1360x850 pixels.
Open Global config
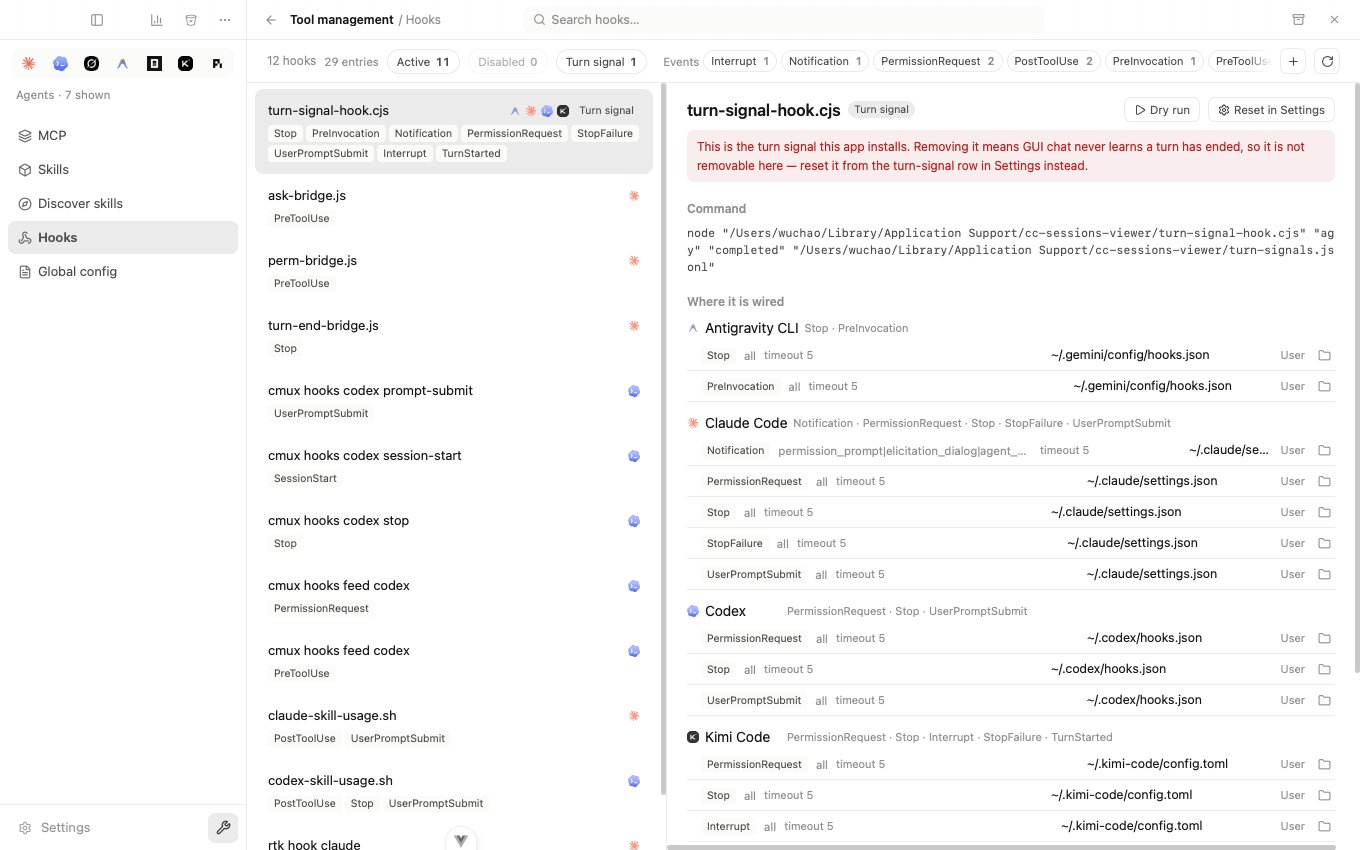coord(123,271)
